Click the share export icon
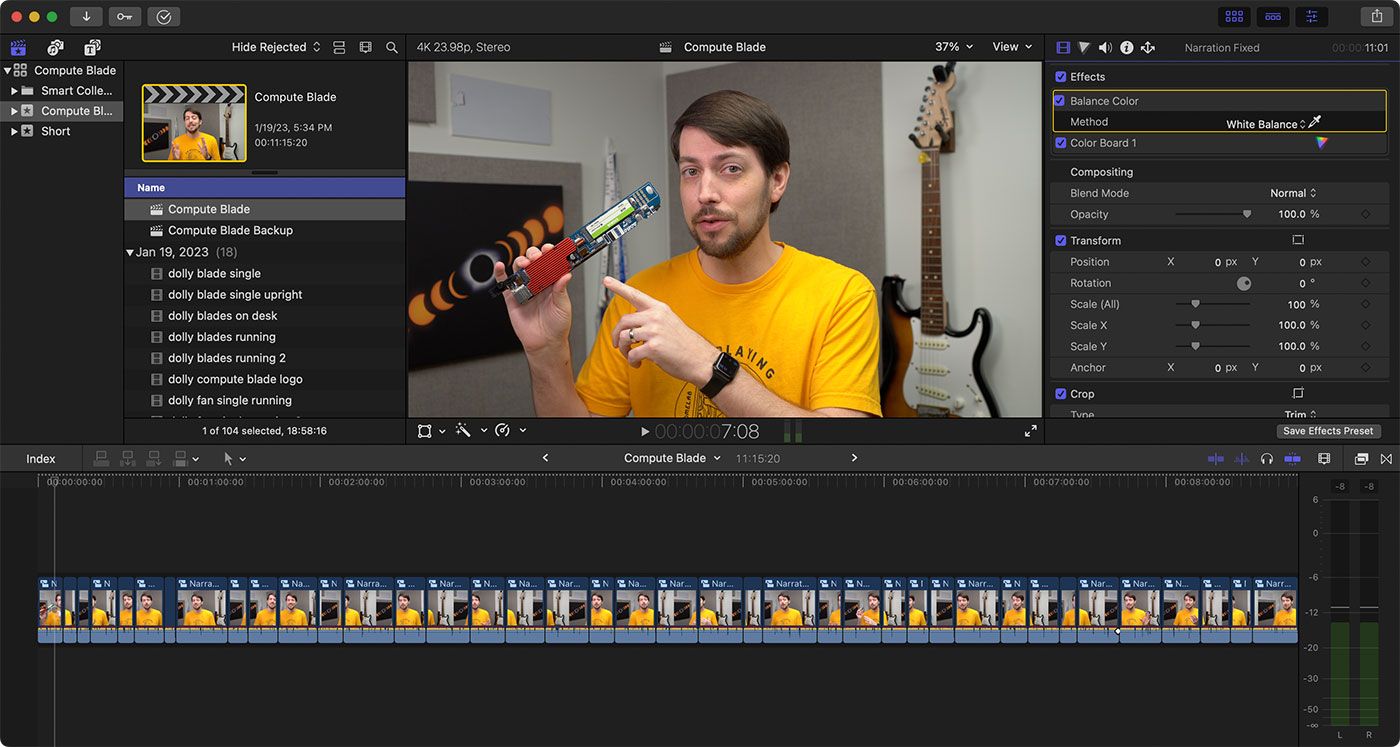1400x747 pixels. coord(1376,16)
